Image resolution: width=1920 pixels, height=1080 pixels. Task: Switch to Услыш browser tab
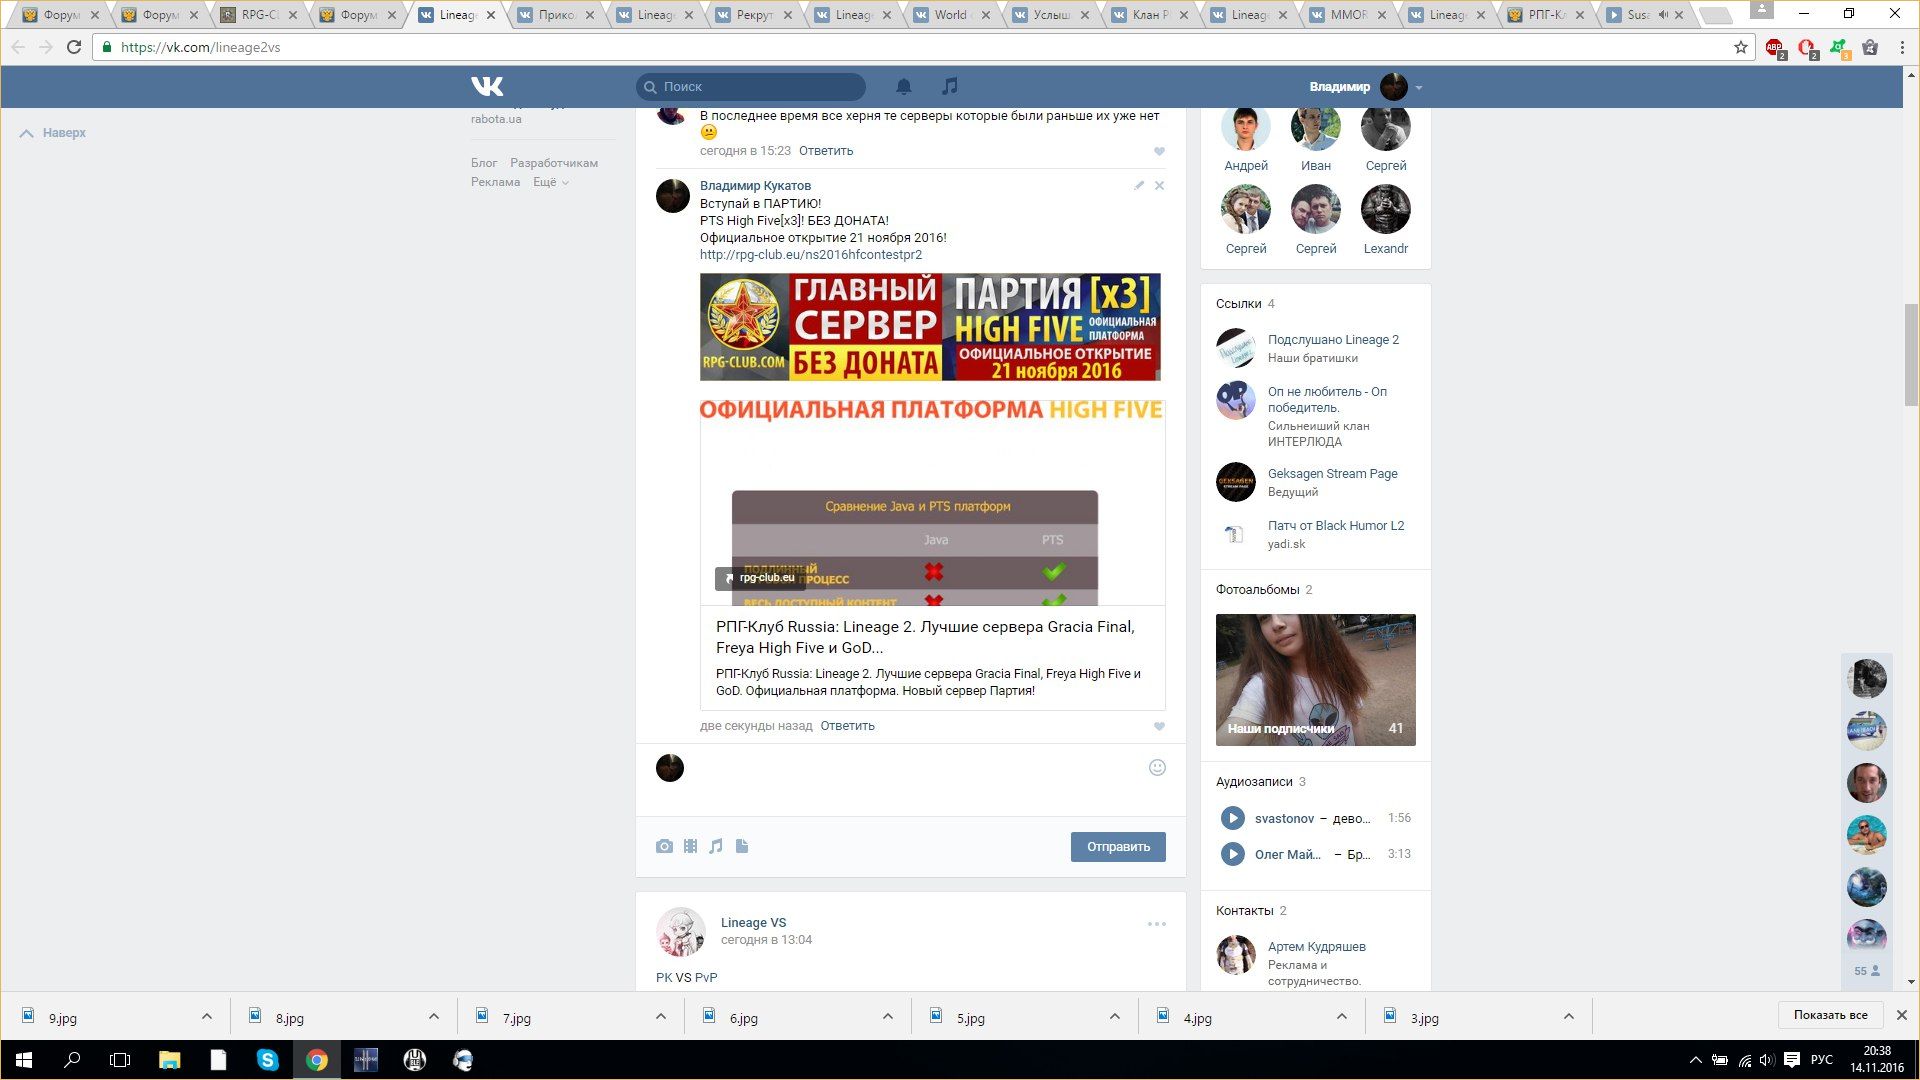tap(1050, 15)
